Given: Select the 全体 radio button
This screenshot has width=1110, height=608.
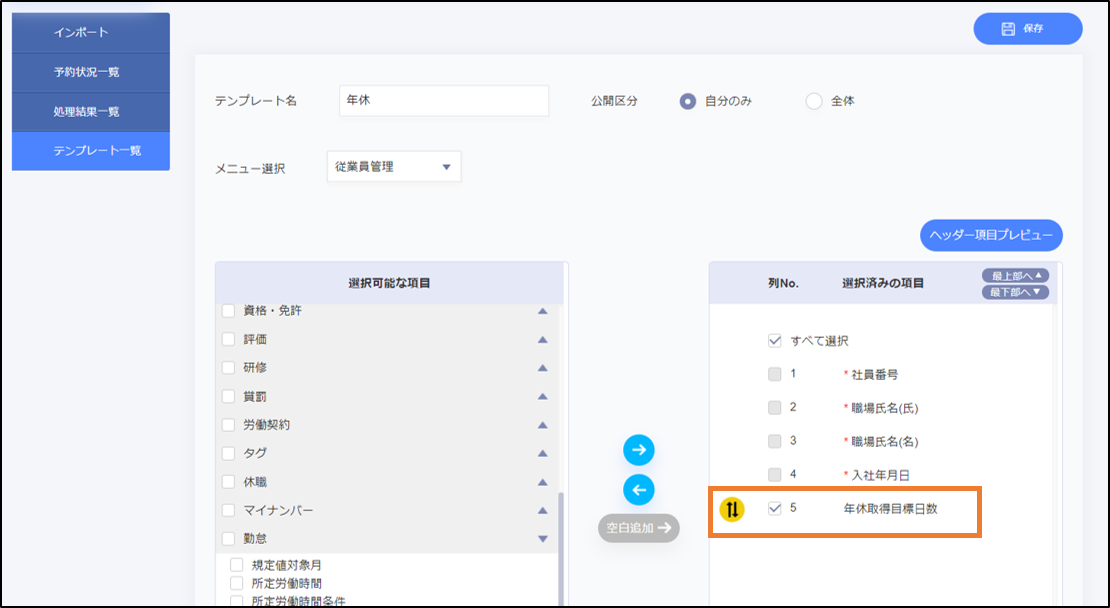Looking at the screenshot, I should [813, 101].
